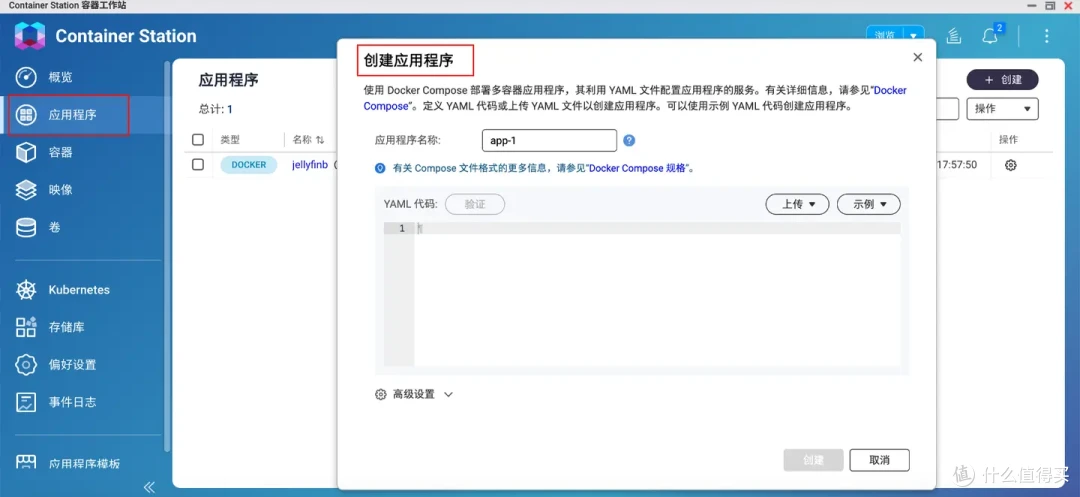Click the dialog 创建 button

pyautogui.click(x=813, y=460)
